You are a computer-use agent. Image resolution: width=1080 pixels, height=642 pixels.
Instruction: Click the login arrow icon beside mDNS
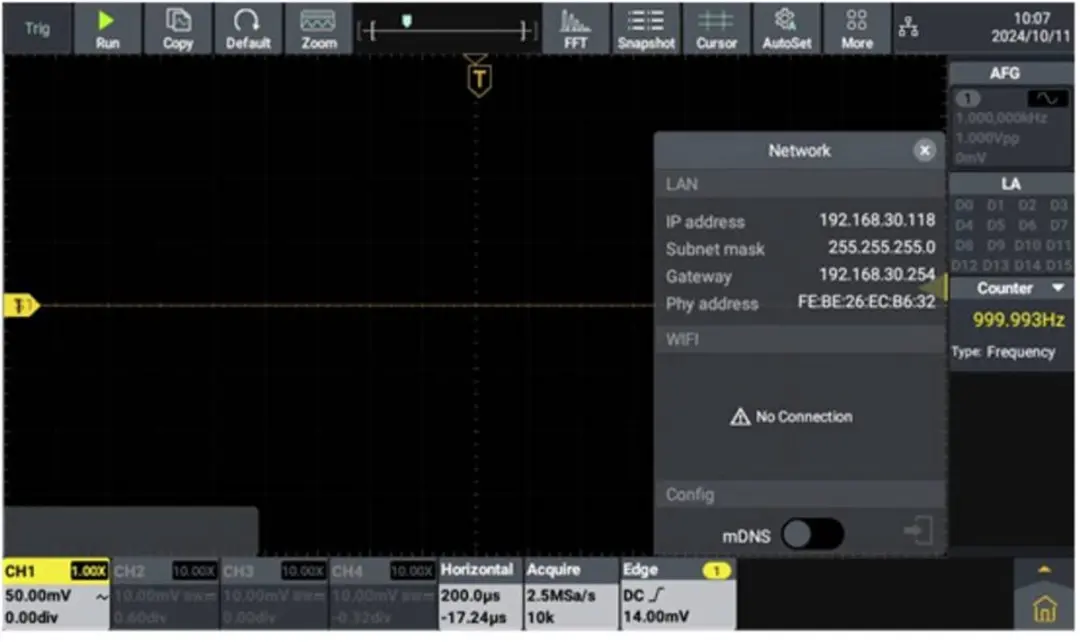tap(918, 531)
